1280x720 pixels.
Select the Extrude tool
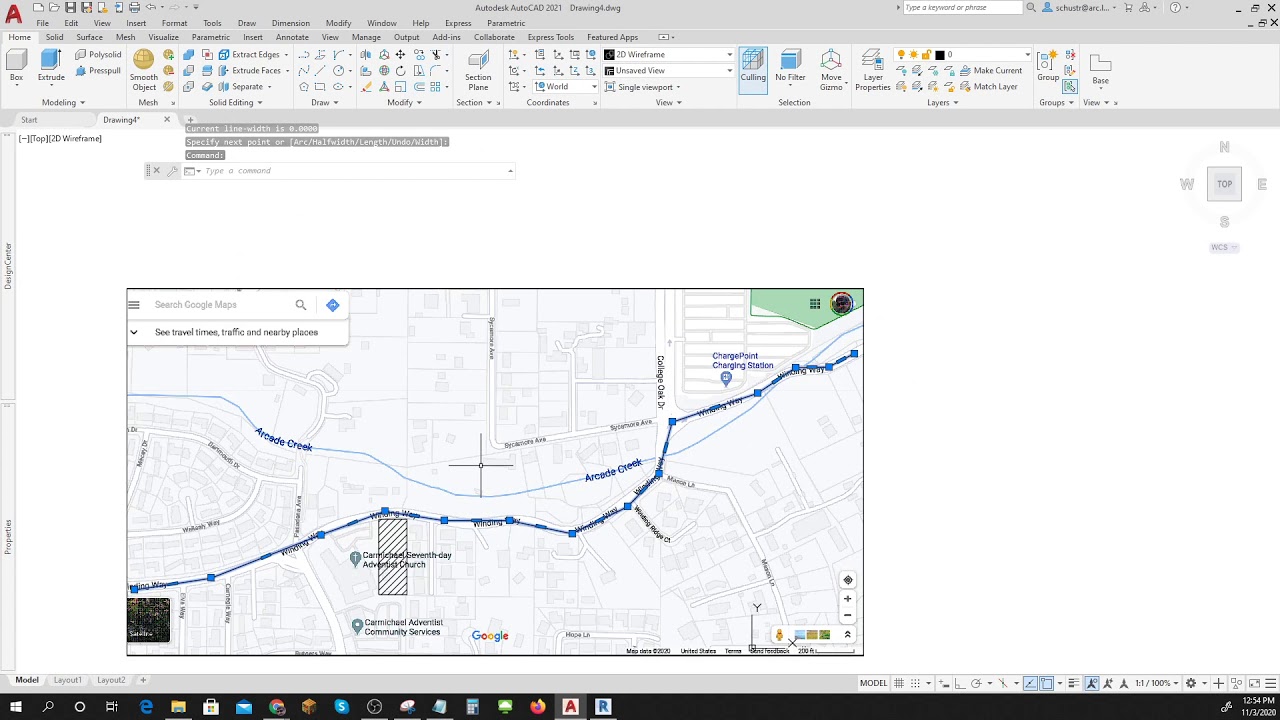click(51, 66)
